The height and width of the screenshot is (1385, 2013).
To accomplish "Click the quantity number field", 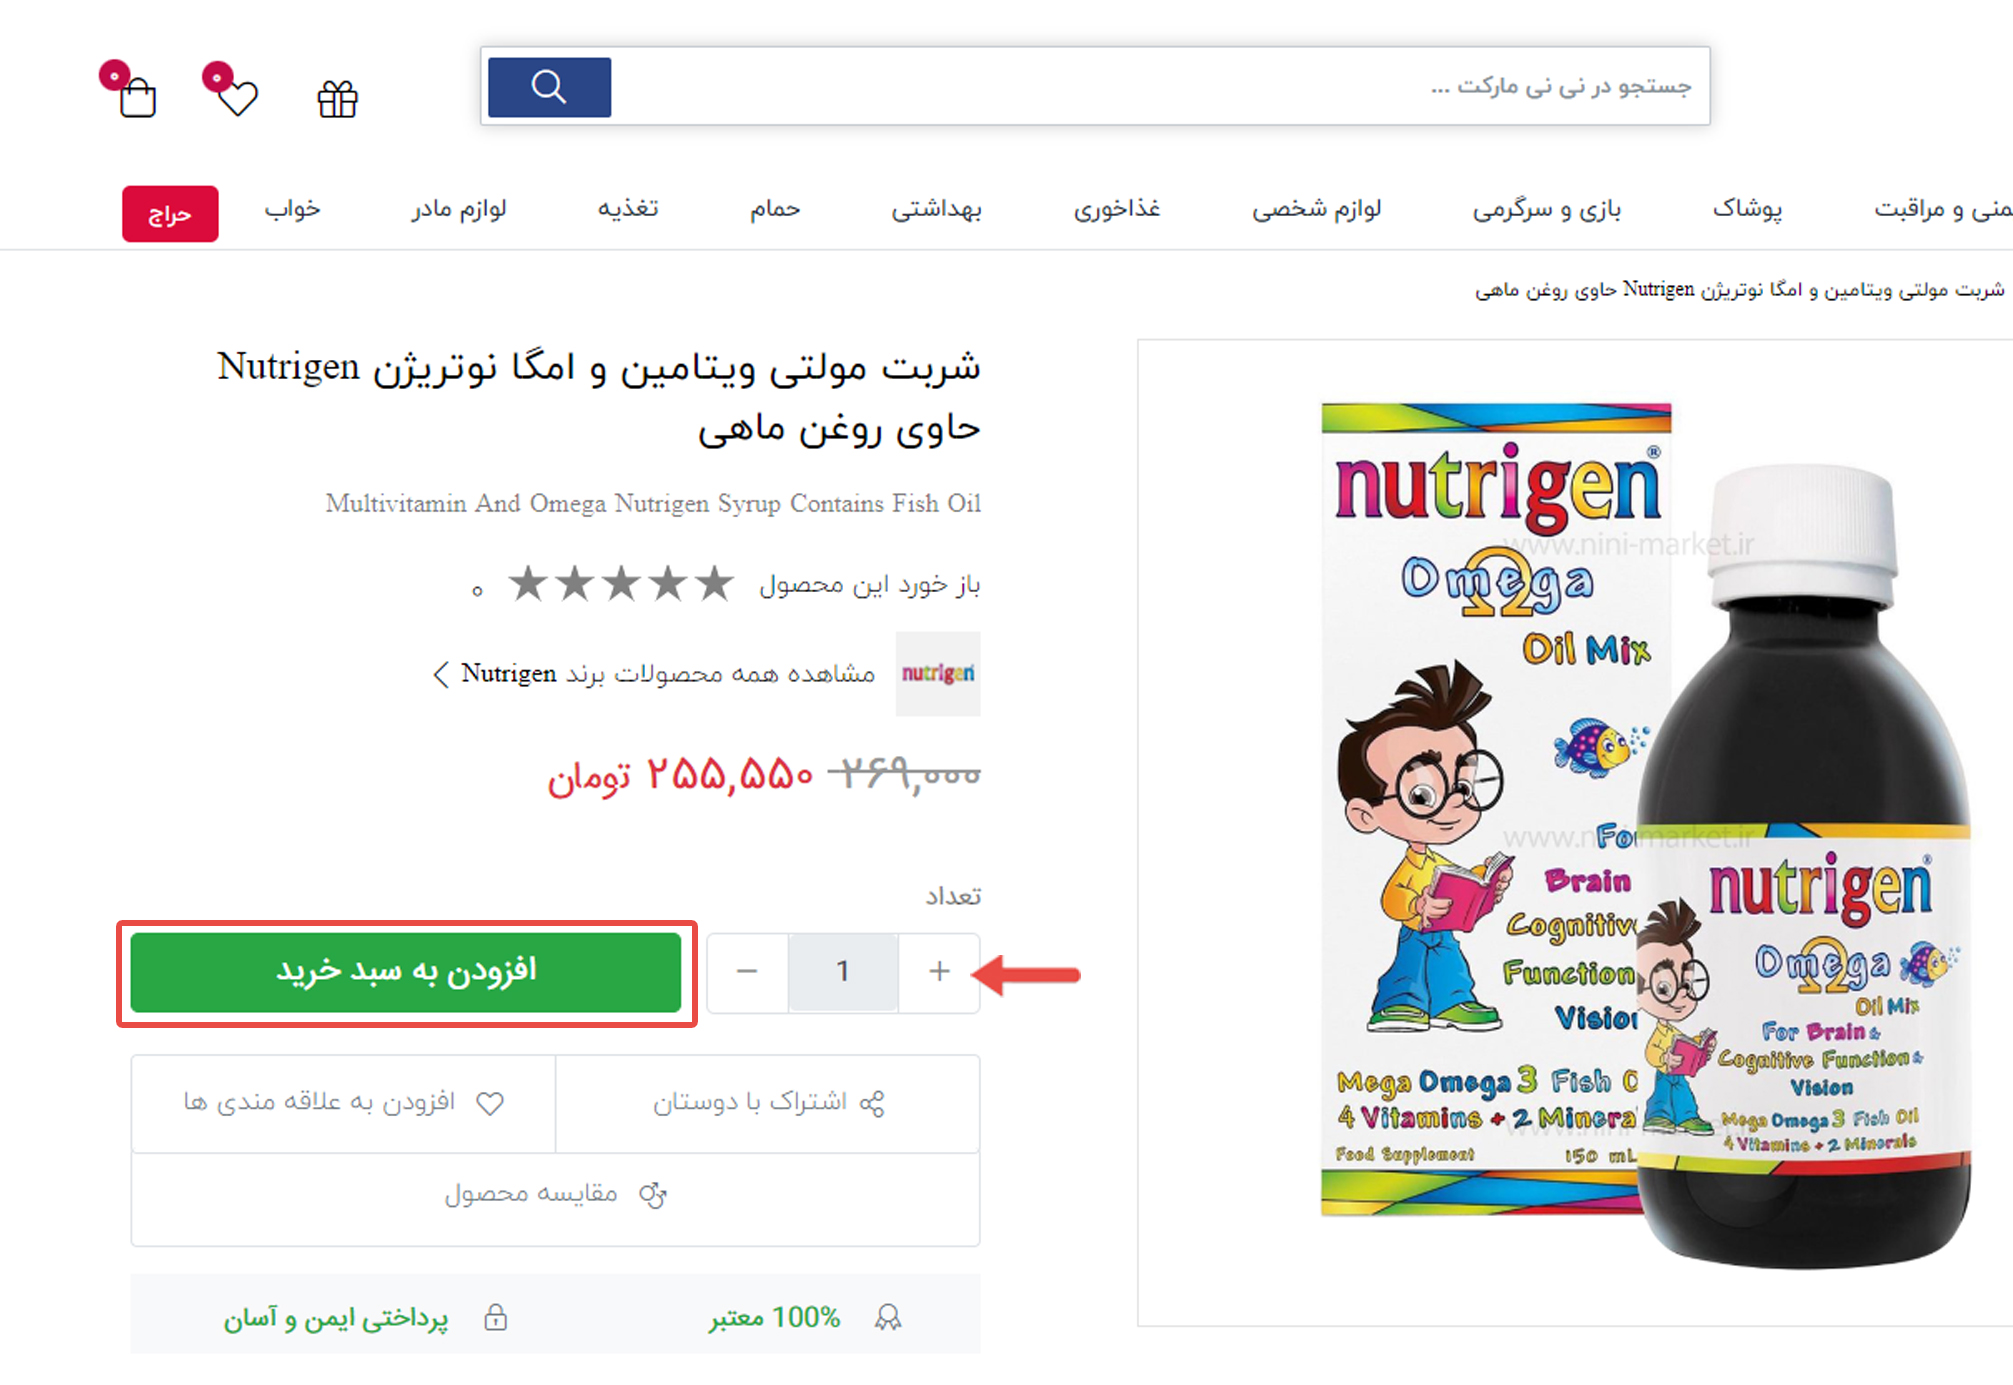I will click(x=843, y=971).
